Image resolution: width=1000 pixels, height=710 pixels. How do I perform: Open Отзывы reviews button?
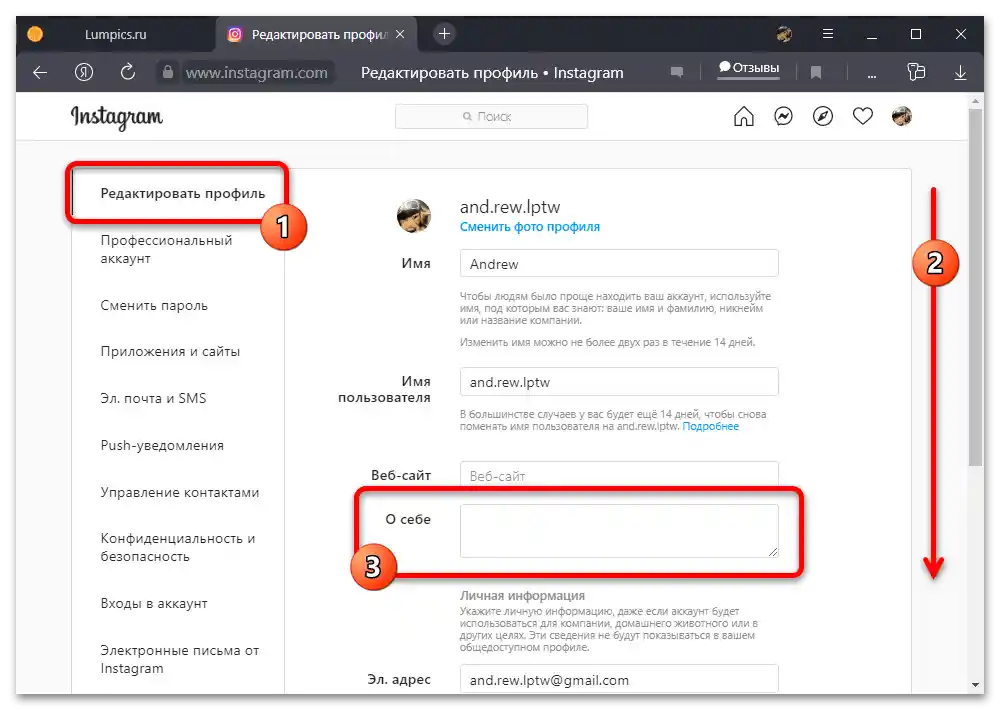click(x=749, y=68)
